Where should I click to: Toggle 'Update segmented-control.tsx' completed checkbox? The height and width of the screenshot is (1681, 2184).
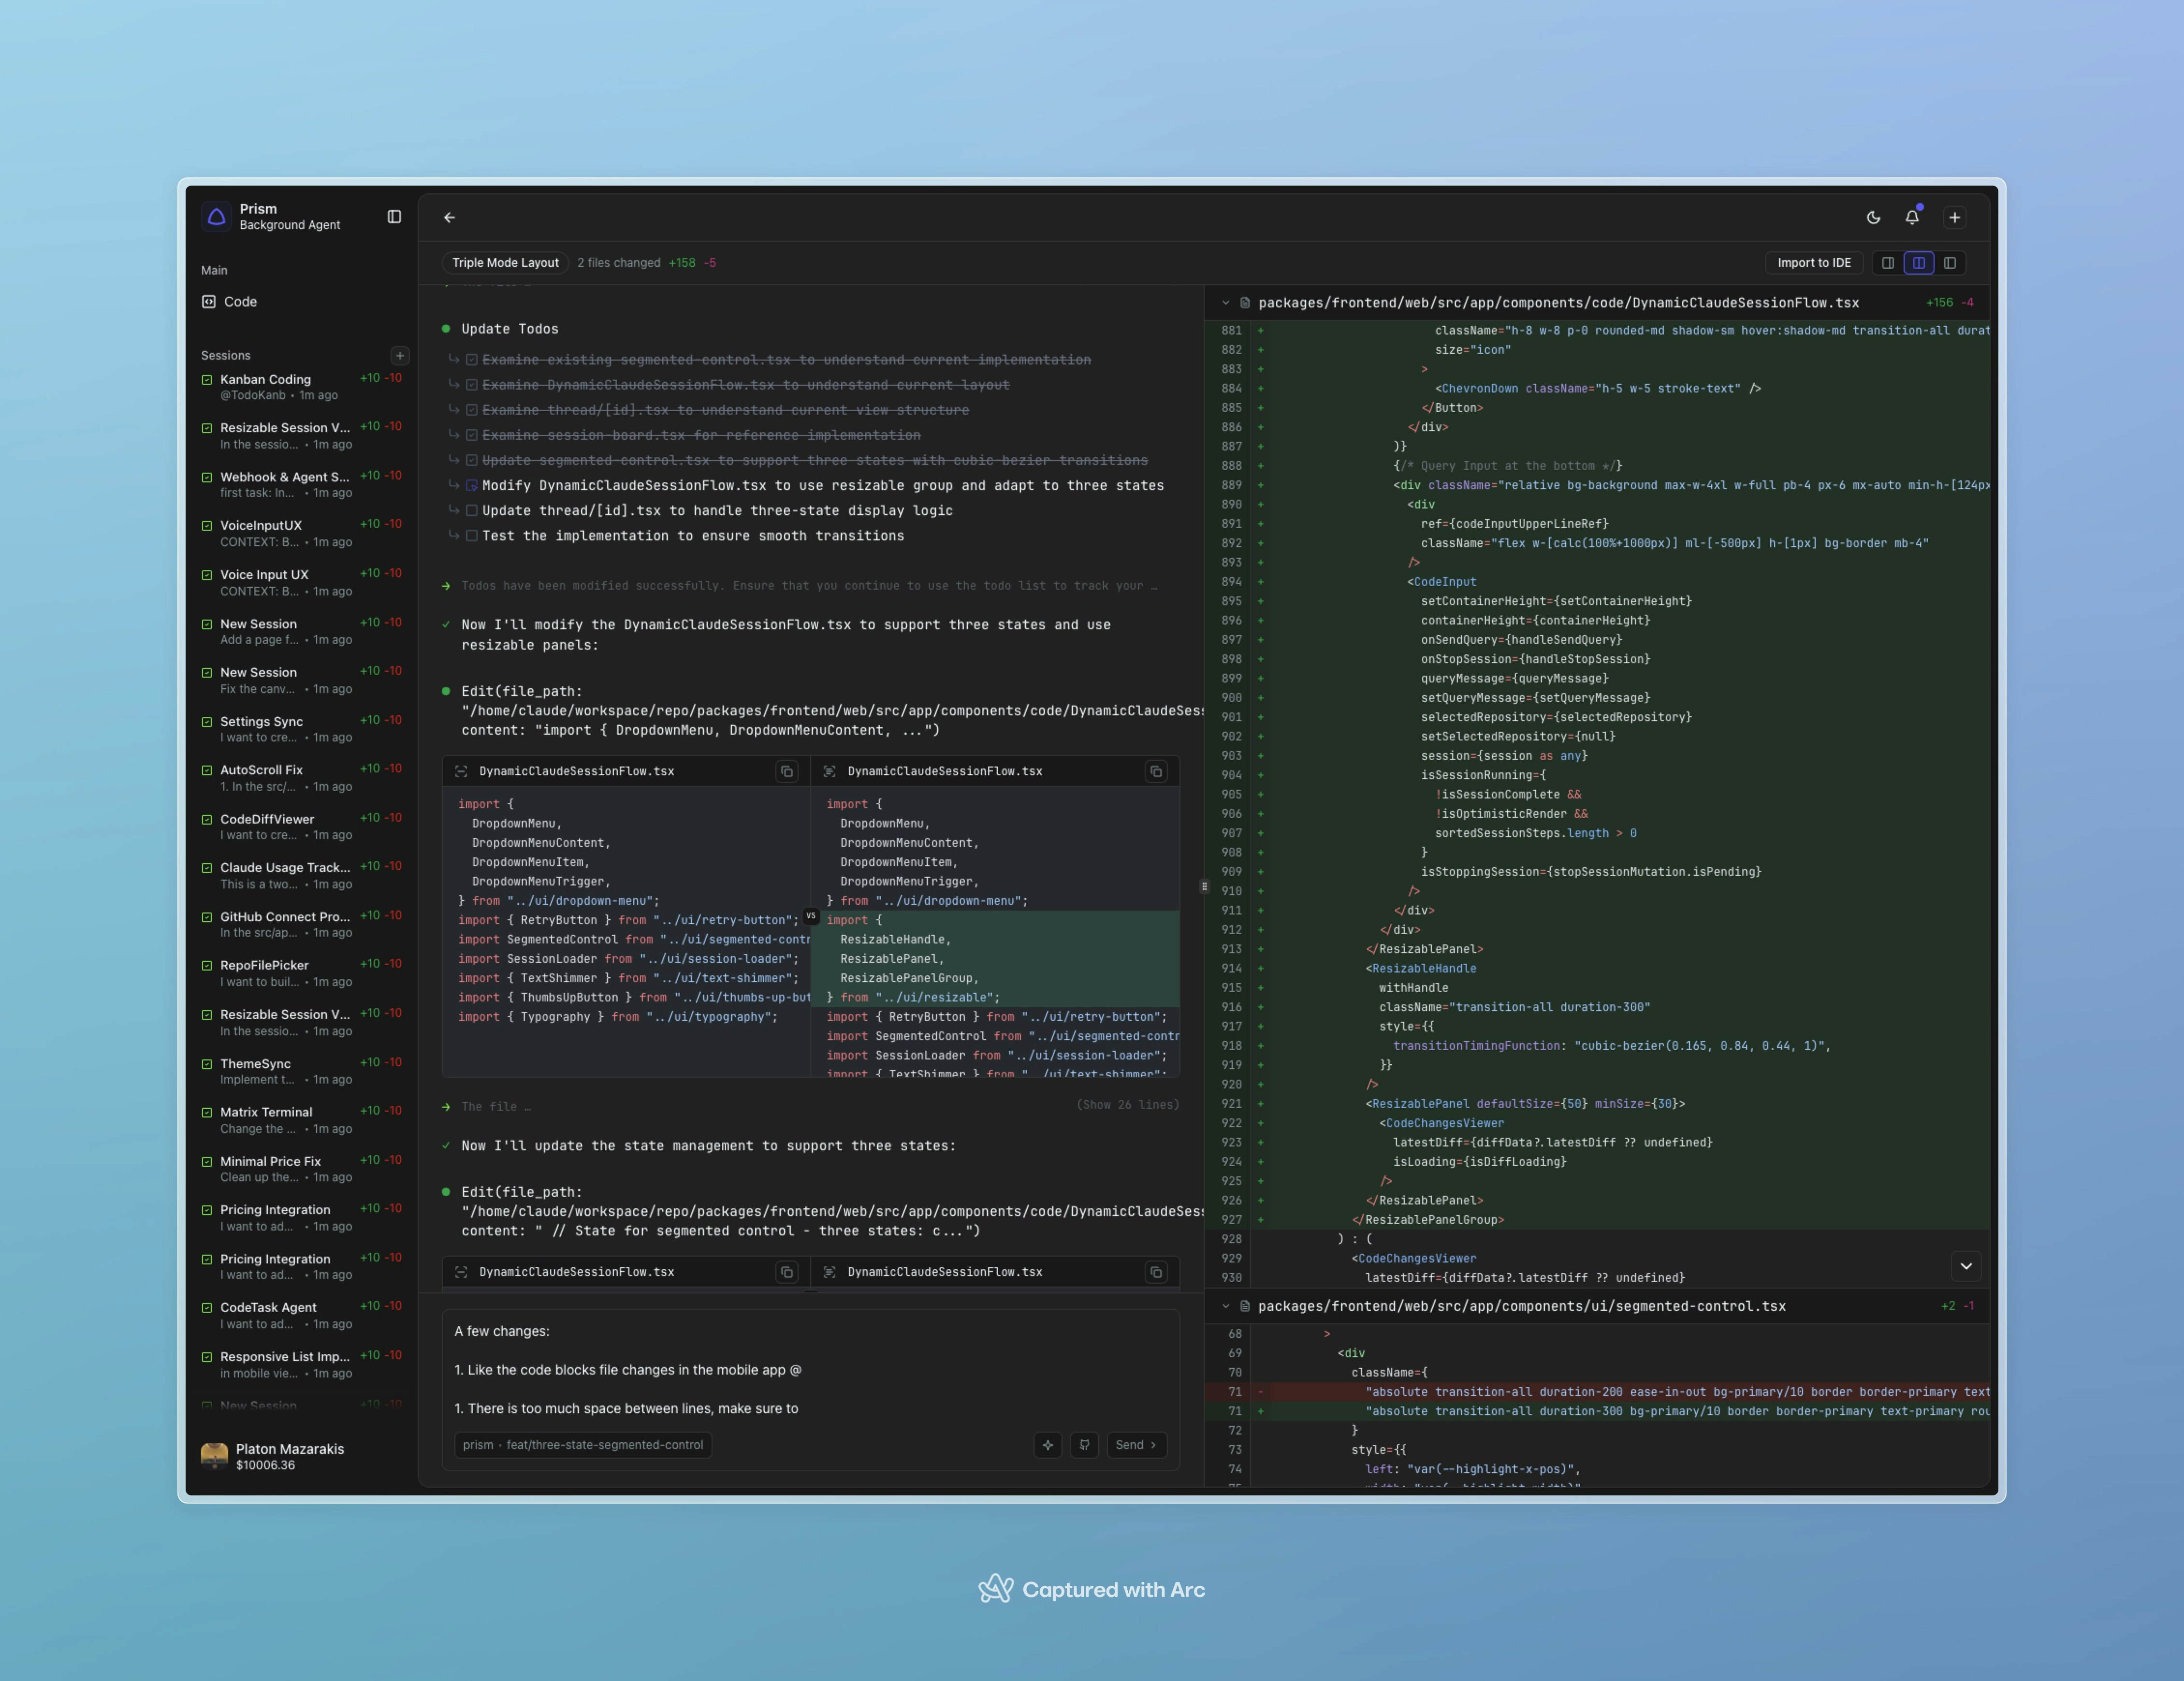pos(471,459)
